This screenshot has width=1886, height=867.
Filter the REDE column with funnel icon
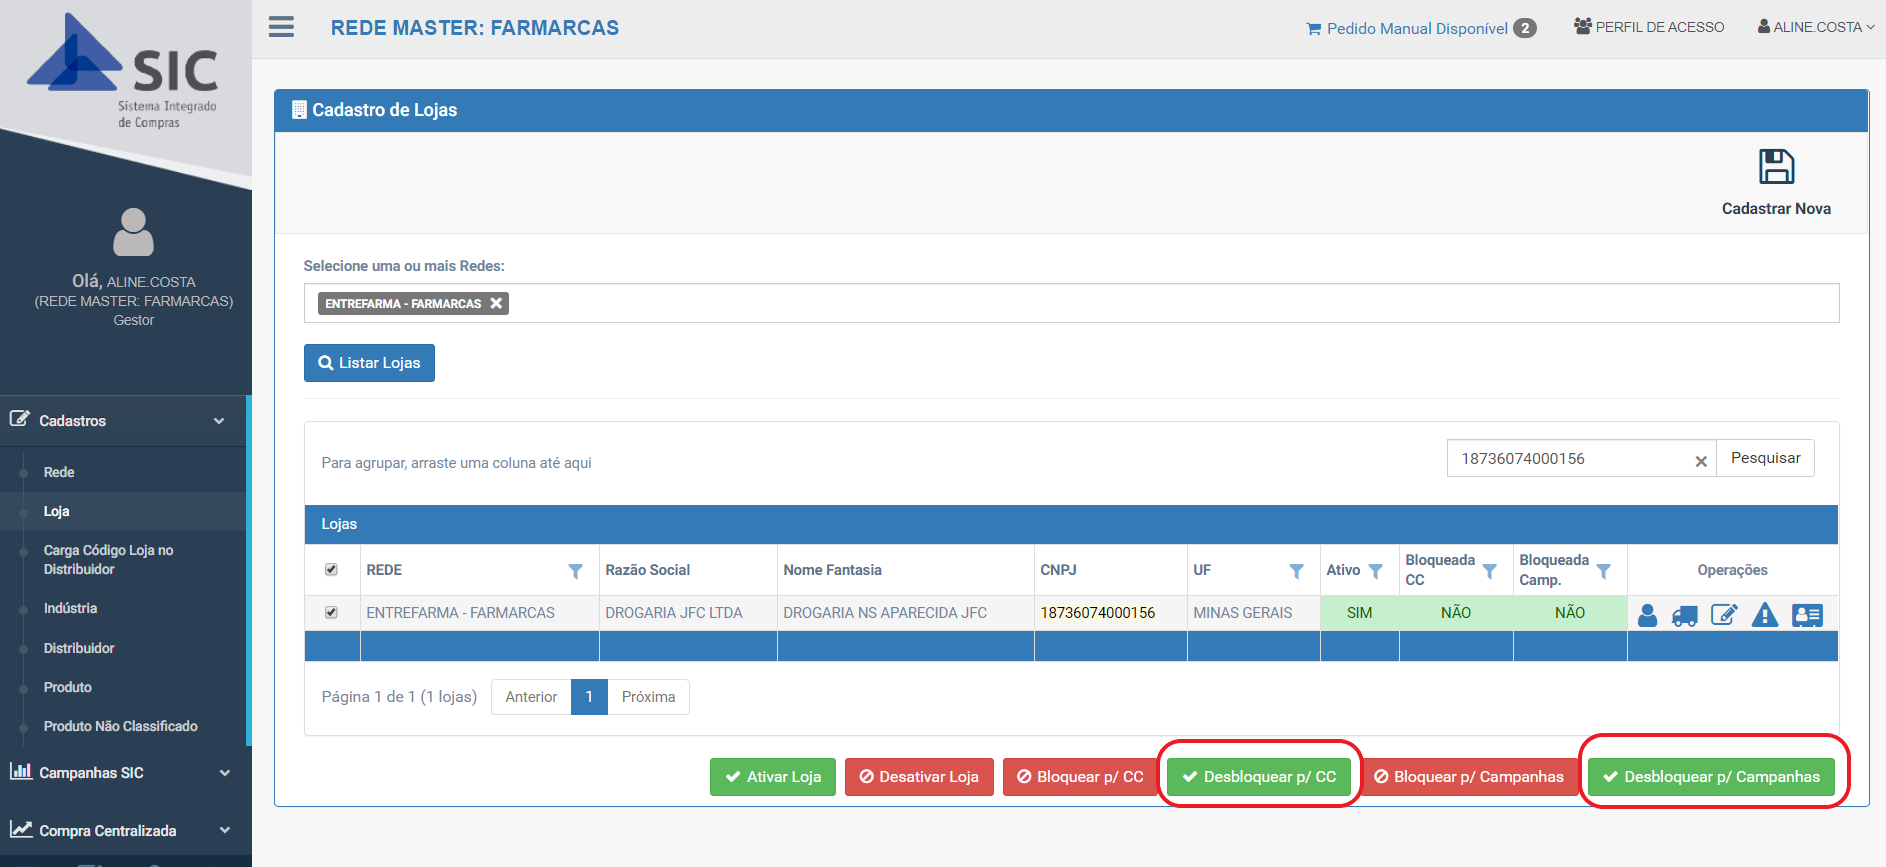[575, 571]
